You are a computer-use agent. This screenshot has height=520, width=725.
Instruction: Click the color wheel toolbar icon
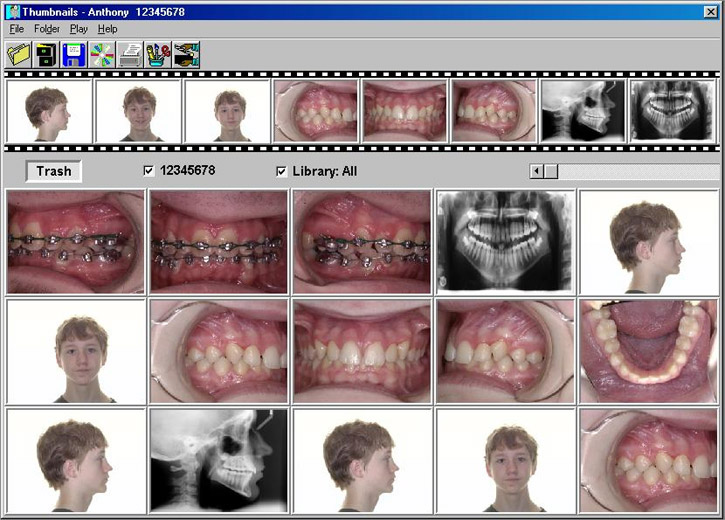click(x=102, y=55)
